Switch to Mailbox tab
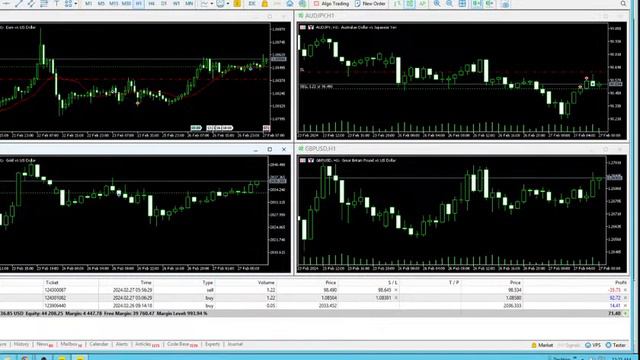640x360 pixels. [x=71, y=344]
